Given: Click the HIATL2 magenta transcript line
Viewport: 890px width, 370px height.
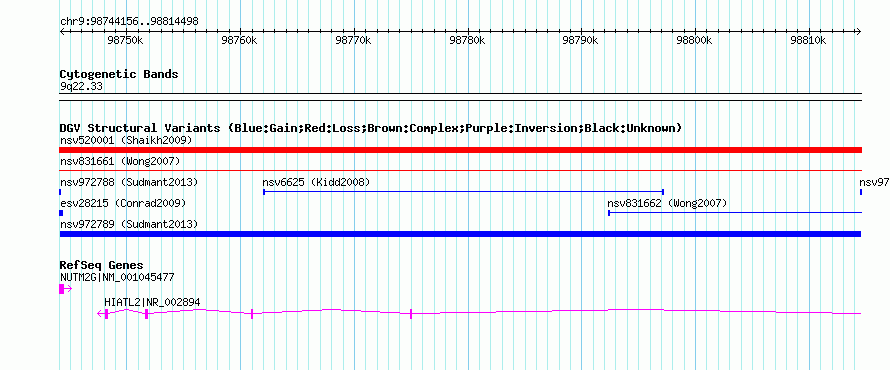Looking at the screenshot, I should [480, 312].
